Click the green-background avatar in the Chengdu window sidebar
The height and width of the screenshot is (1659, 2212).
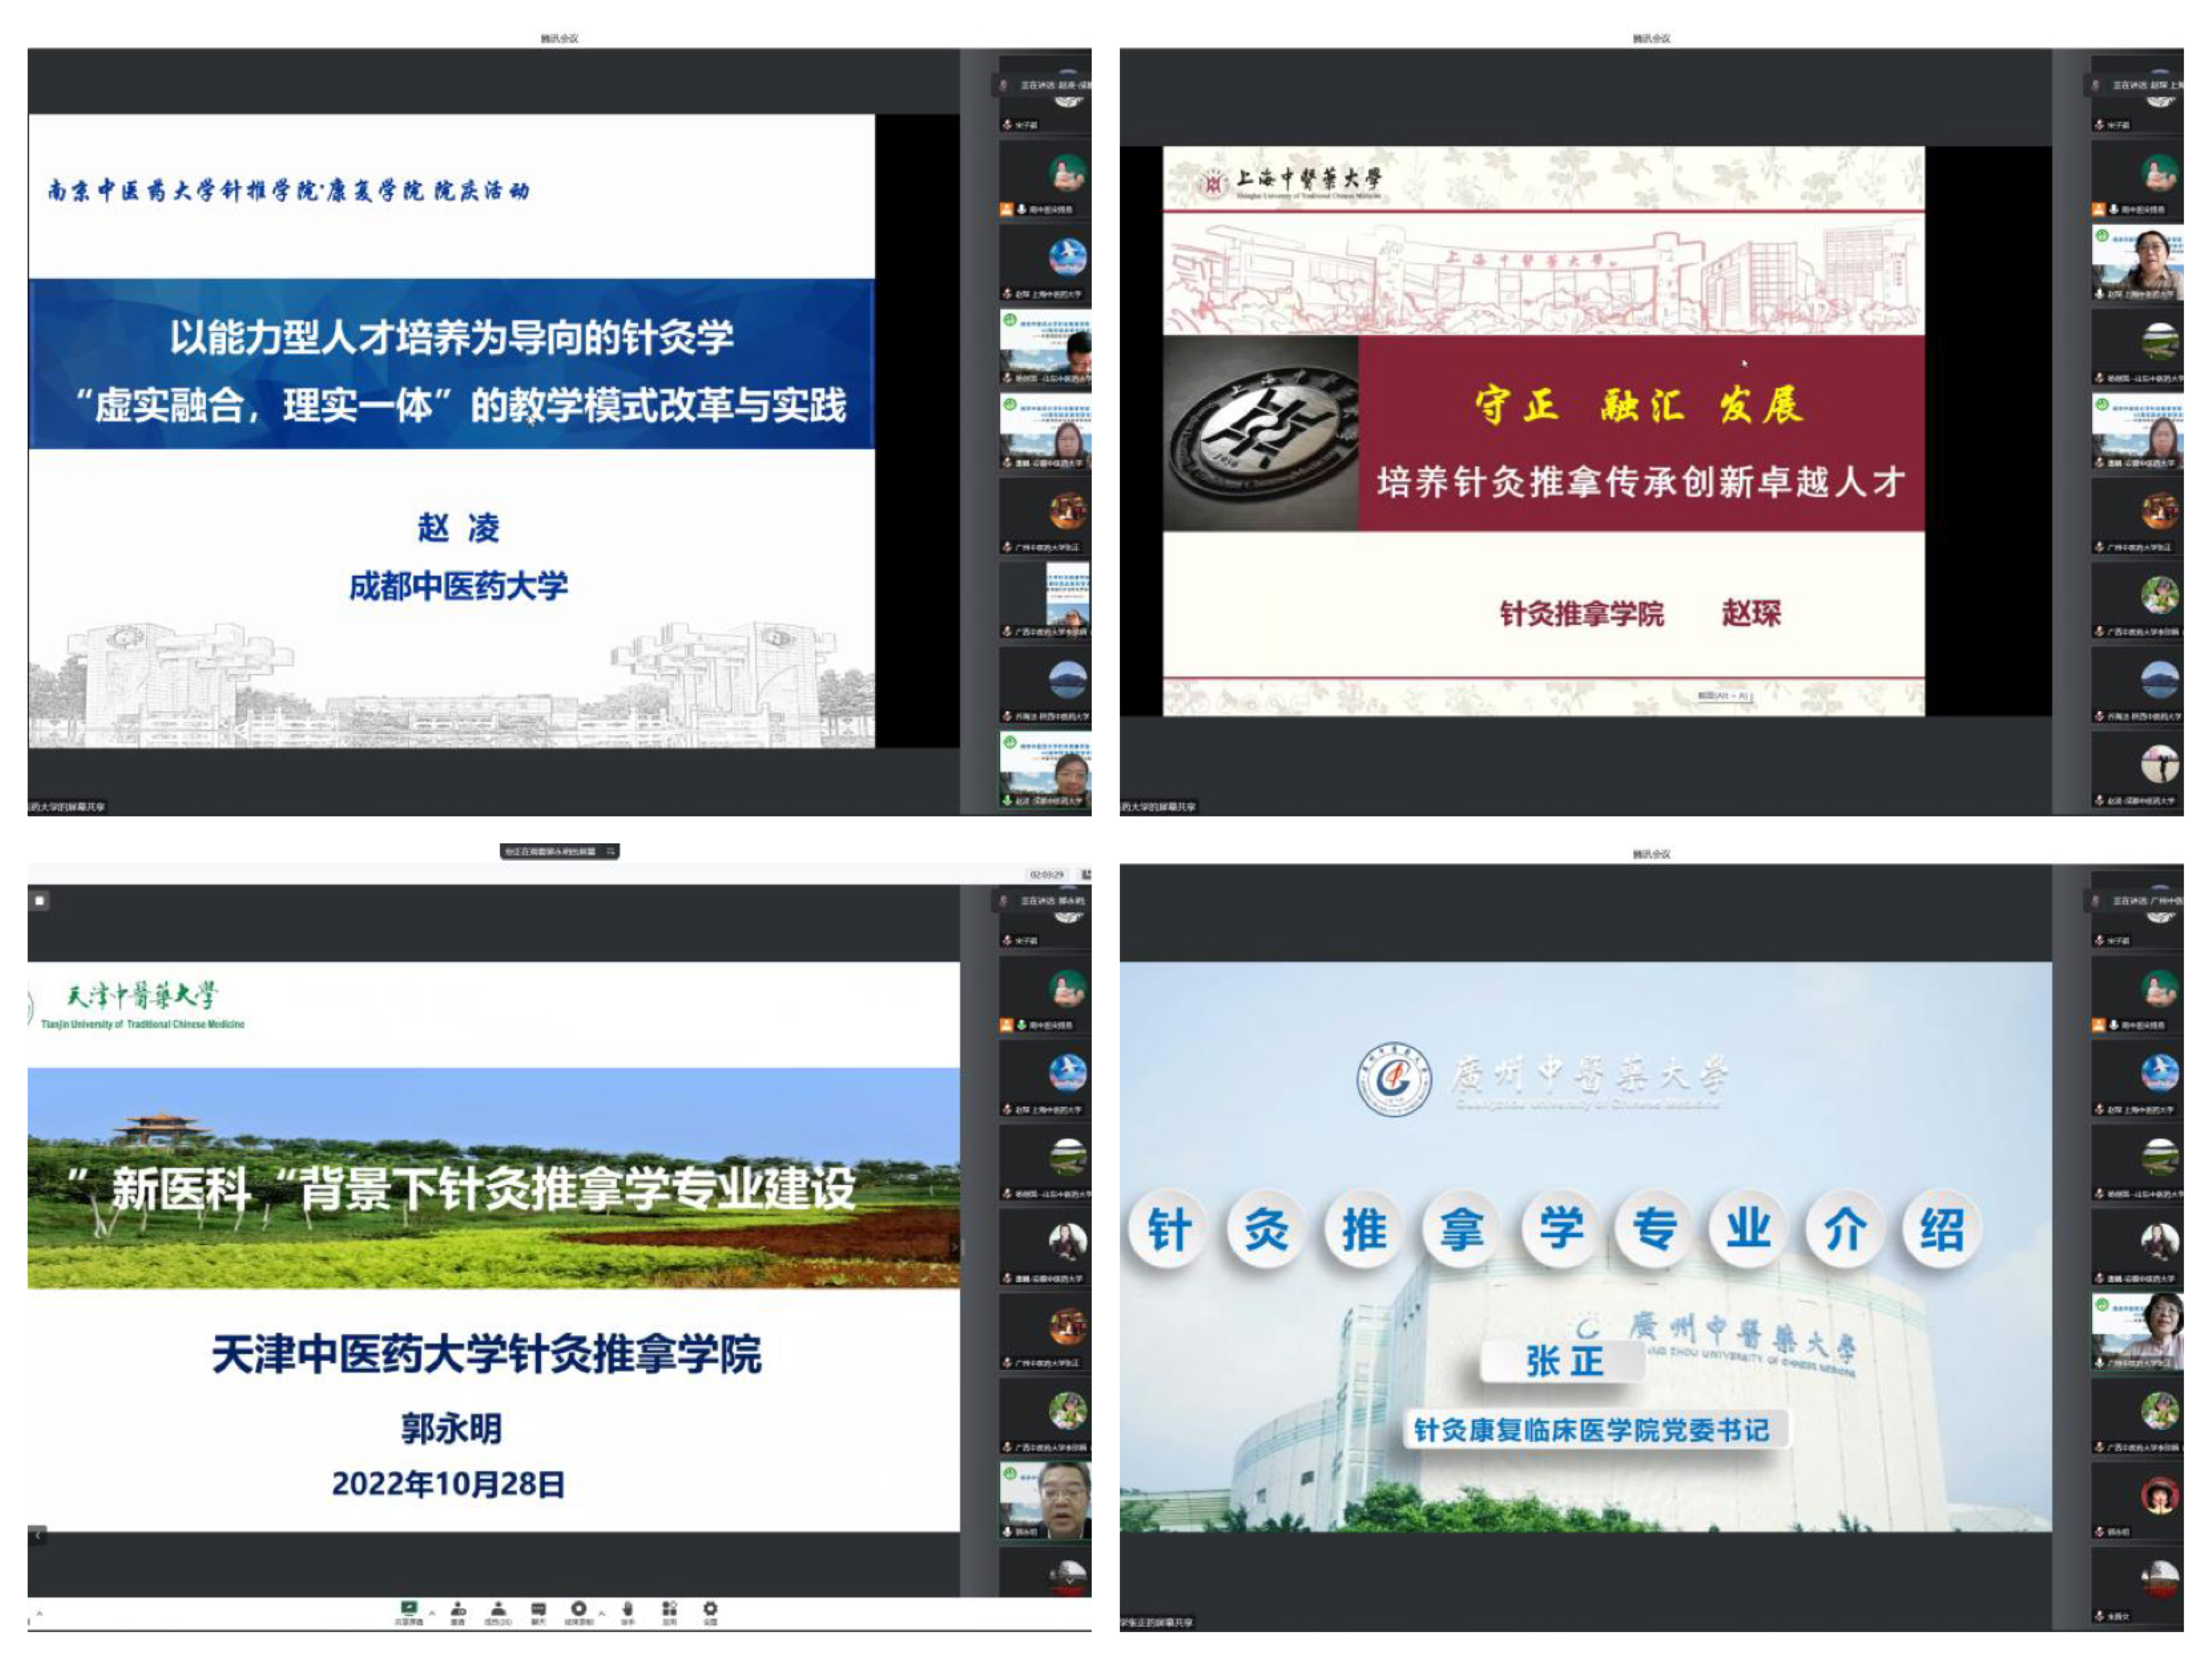tap(1068, 173)
